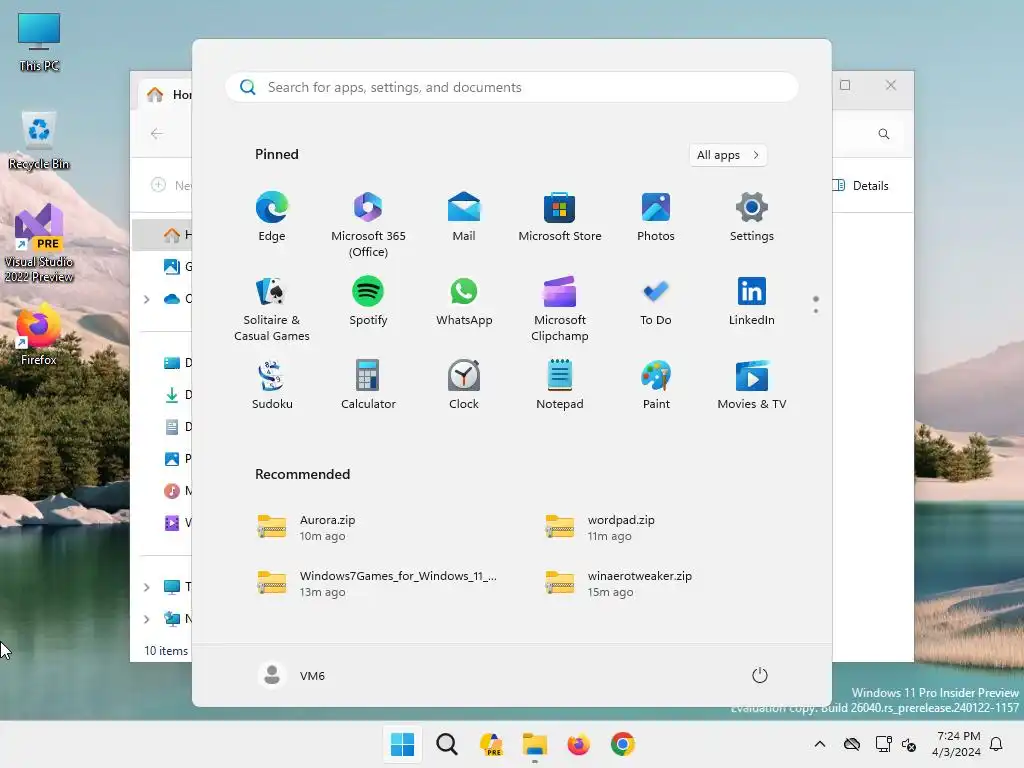Maximize the File Explorer window

[845, 85]
